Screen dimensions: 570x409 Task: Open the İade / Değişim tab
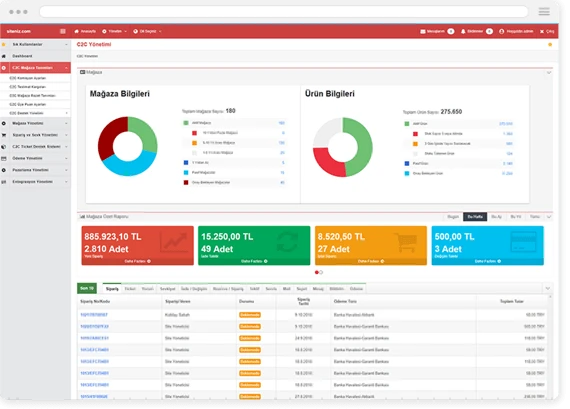pyautogui.click(x=194, y=289)
